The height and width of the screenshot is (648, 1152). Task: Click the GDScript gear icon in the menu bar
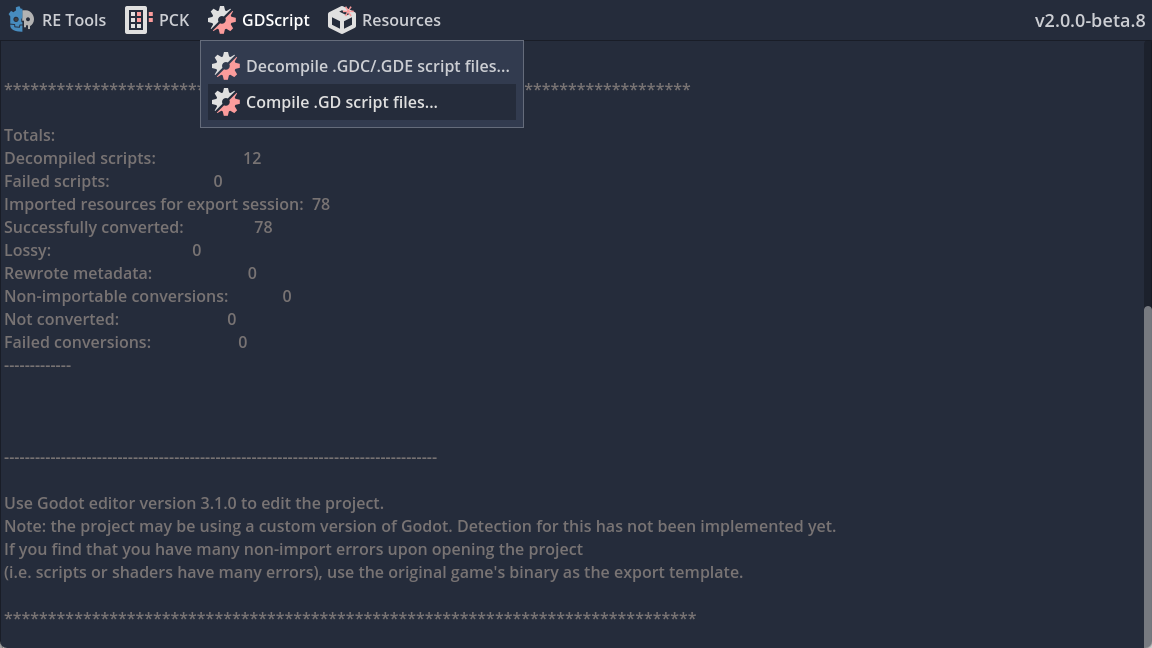[x=222, y=20]
